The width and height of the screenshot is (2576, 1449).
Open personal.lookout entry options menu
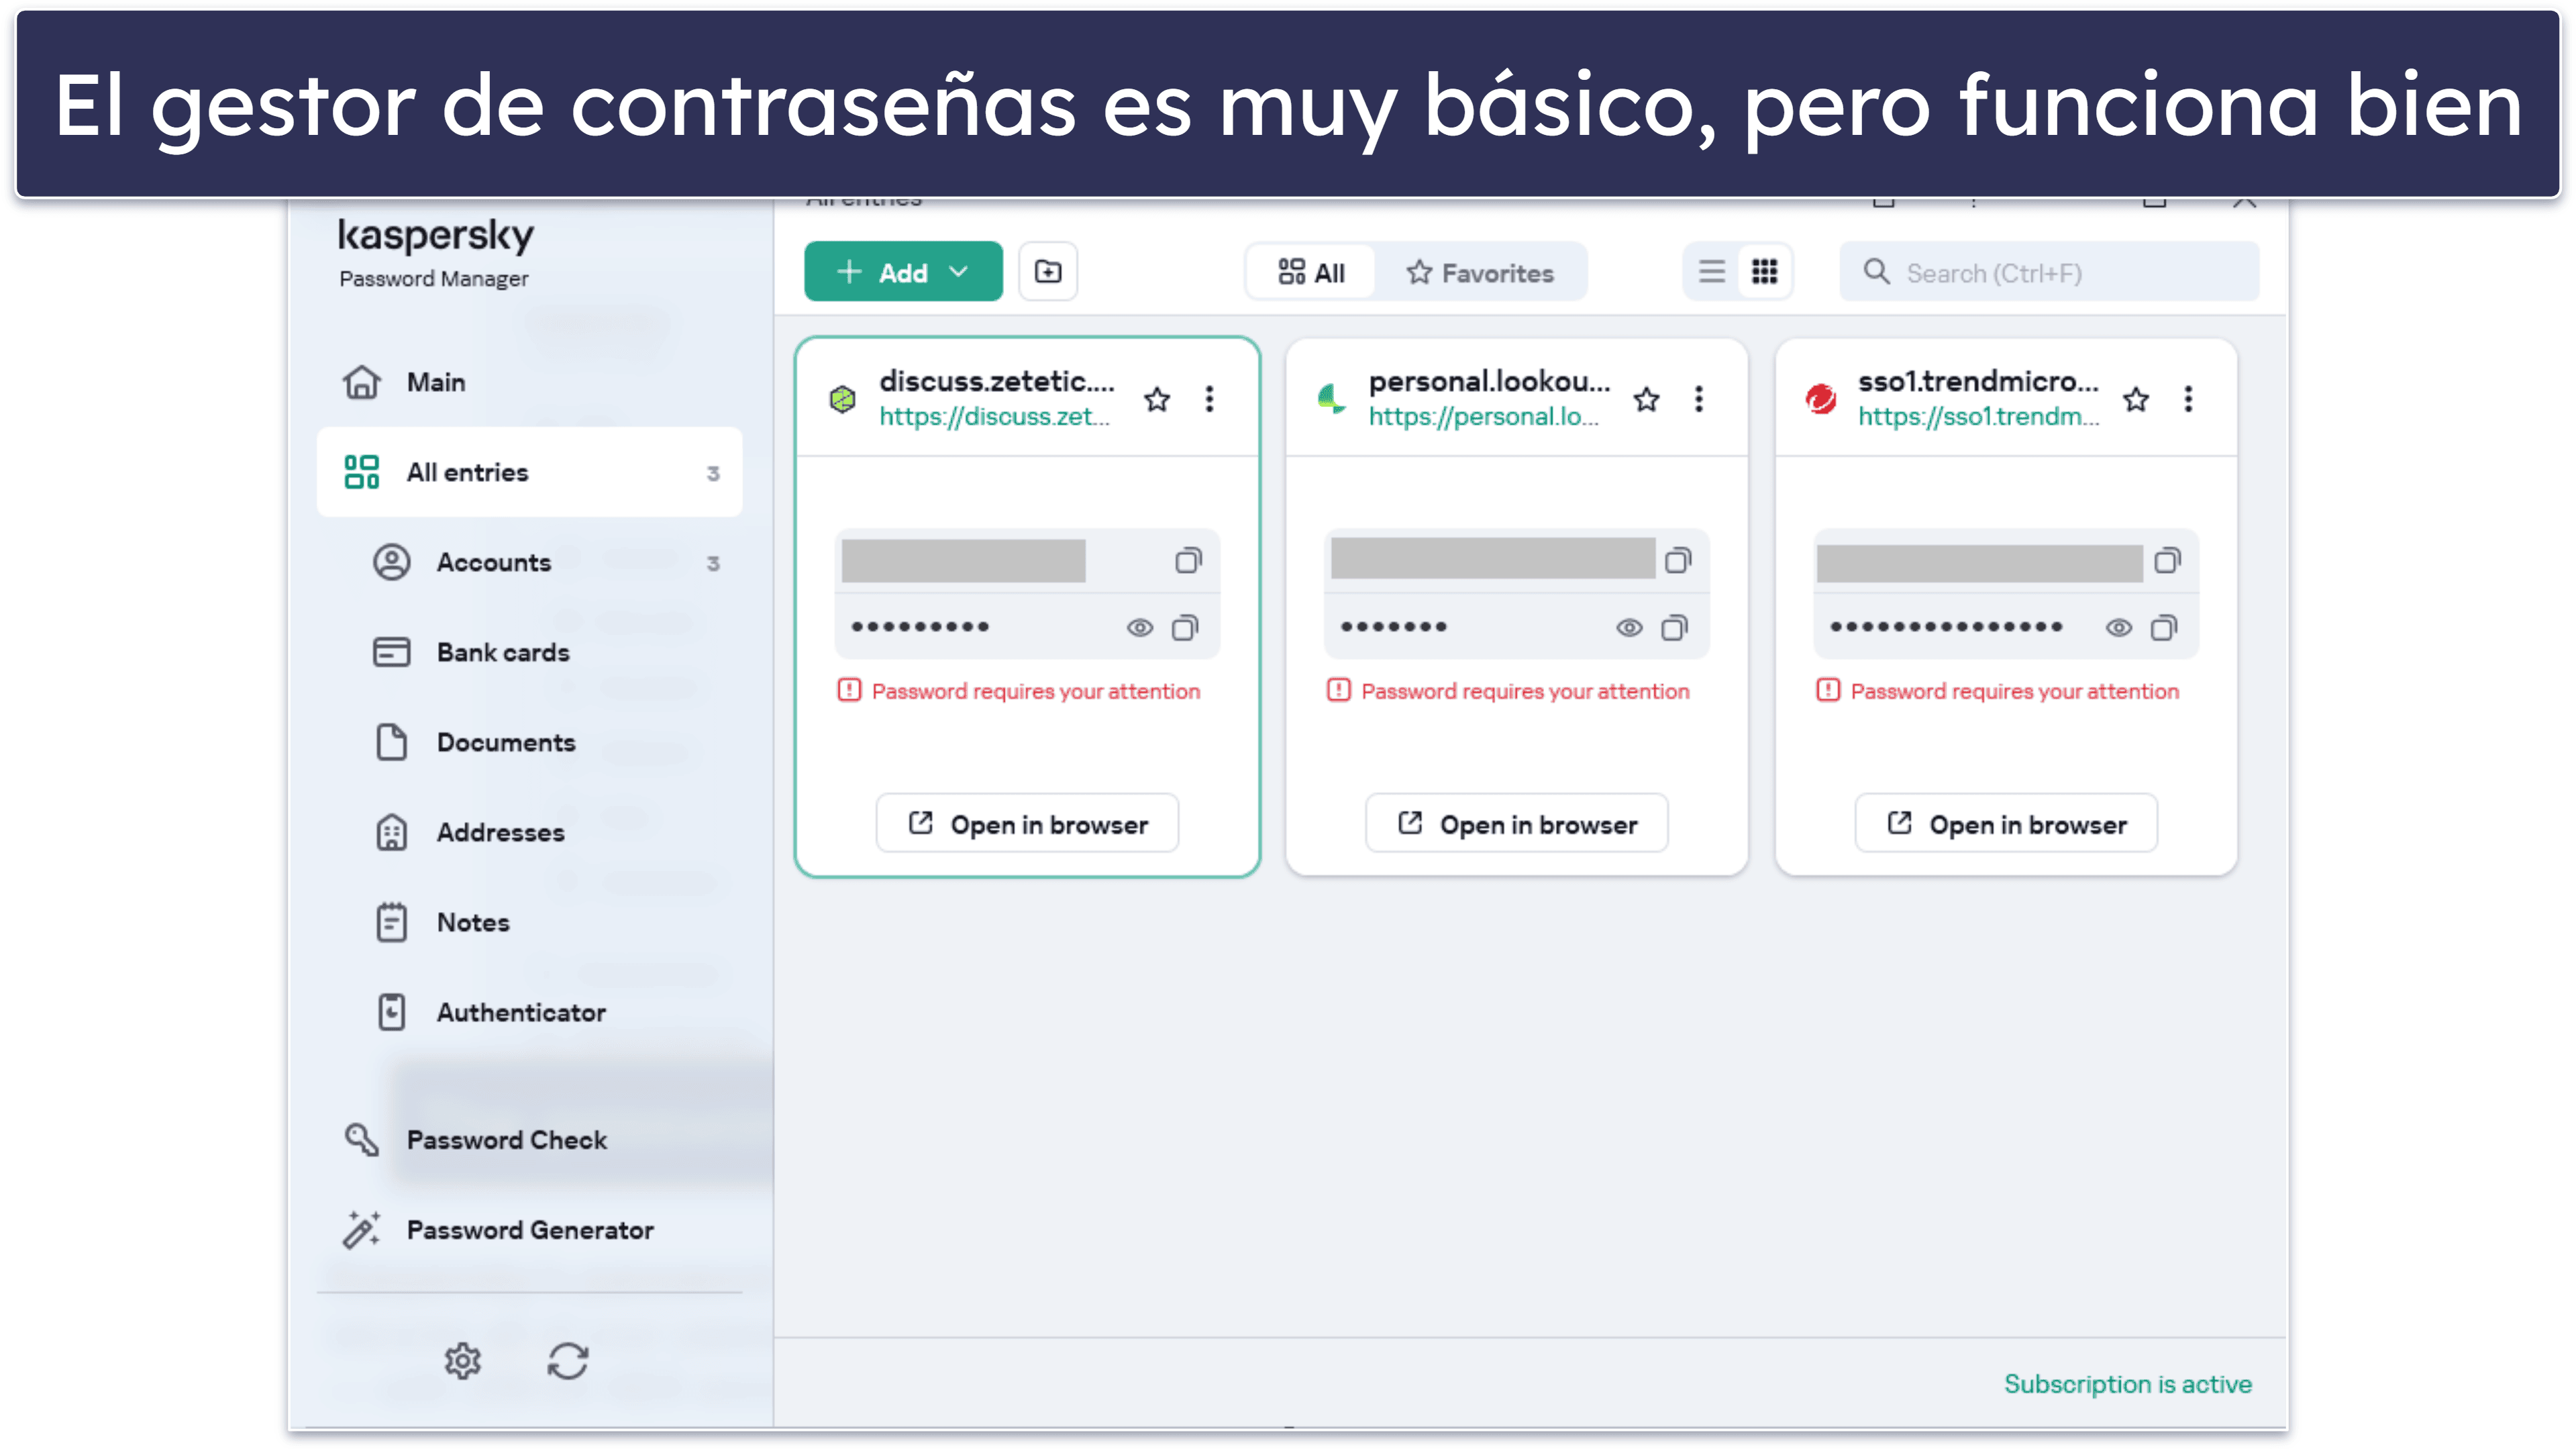(1699, 400)
